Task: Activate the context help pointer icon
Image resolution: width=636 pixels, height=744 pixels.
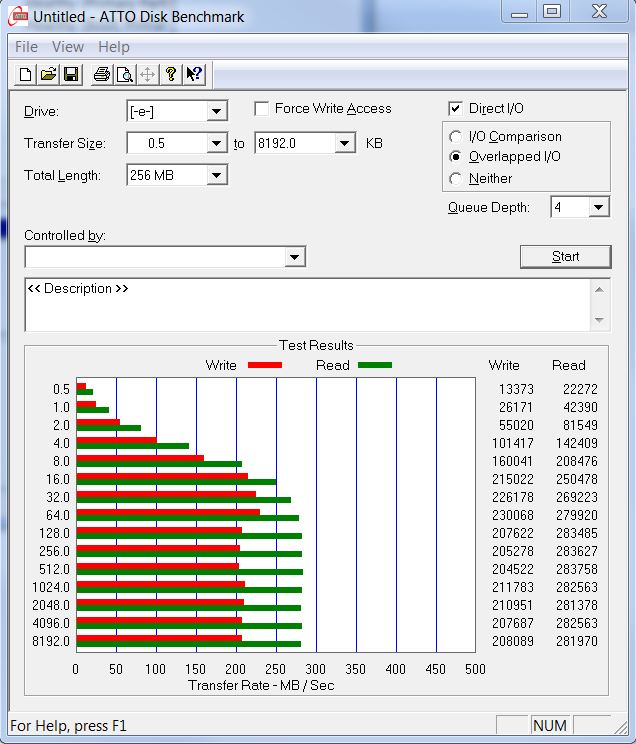Action: [194, 74]
